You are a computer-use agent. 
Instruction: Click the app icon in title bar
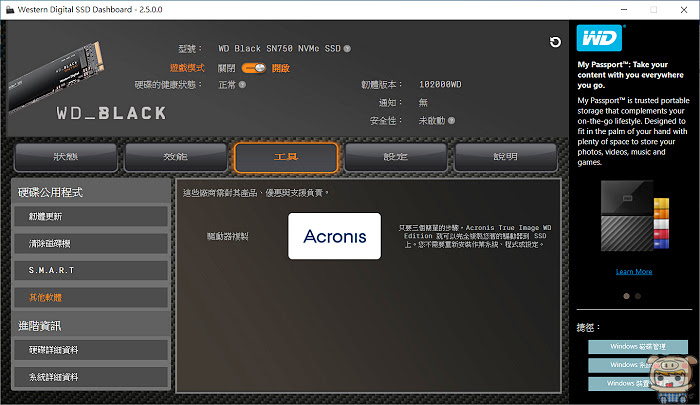point(10,9)
